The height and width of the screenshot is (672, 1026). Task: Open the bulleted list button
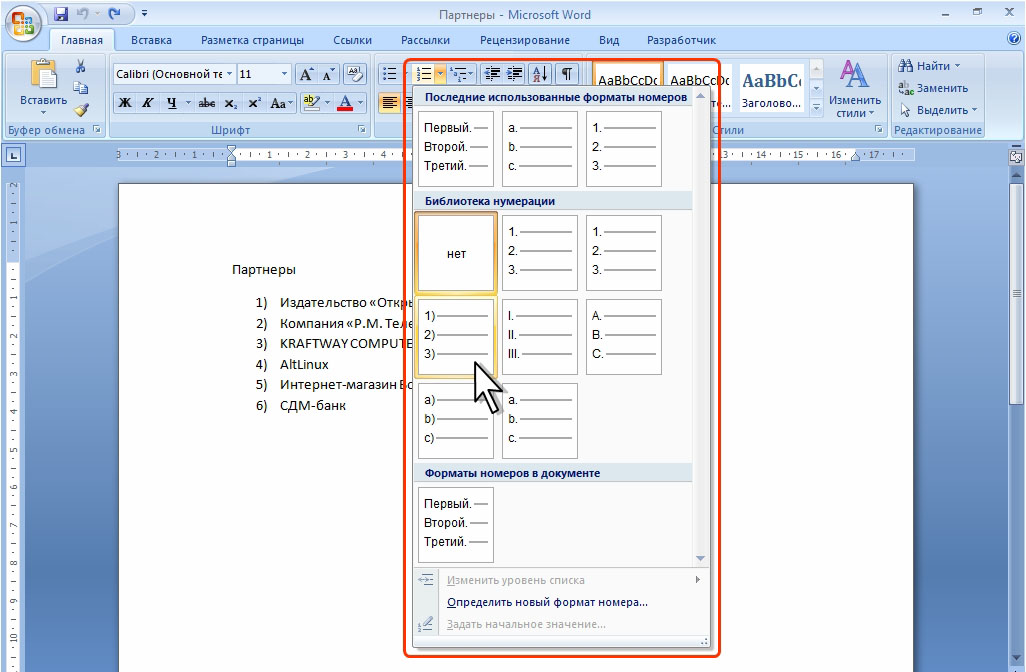pyautogui.click(x=389, y=74)
